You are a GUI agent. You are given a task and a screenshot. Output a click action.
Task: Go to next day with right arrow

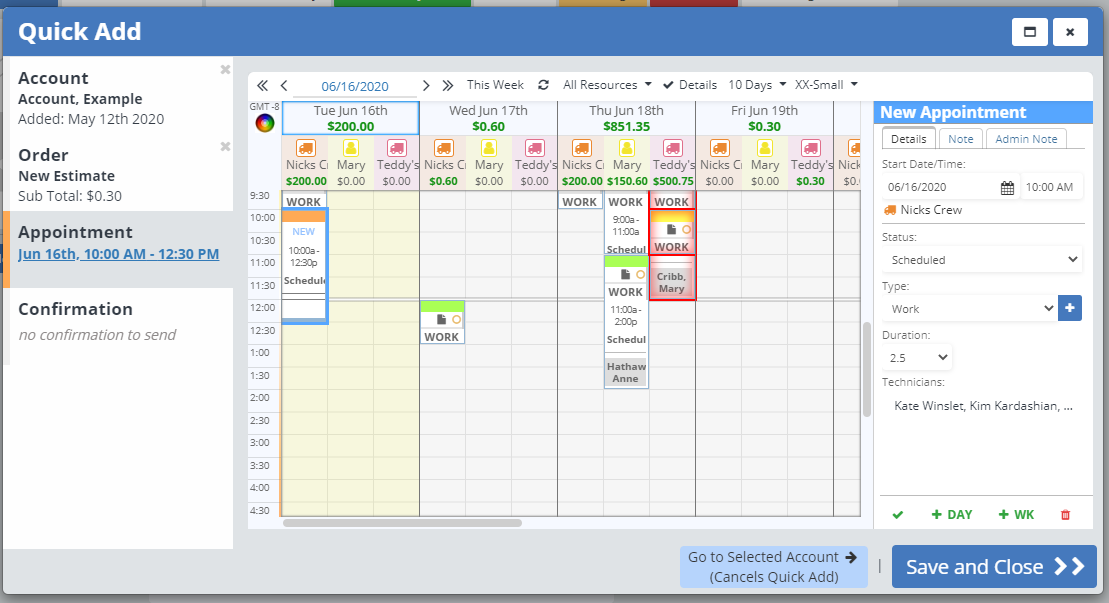(426, 86)
